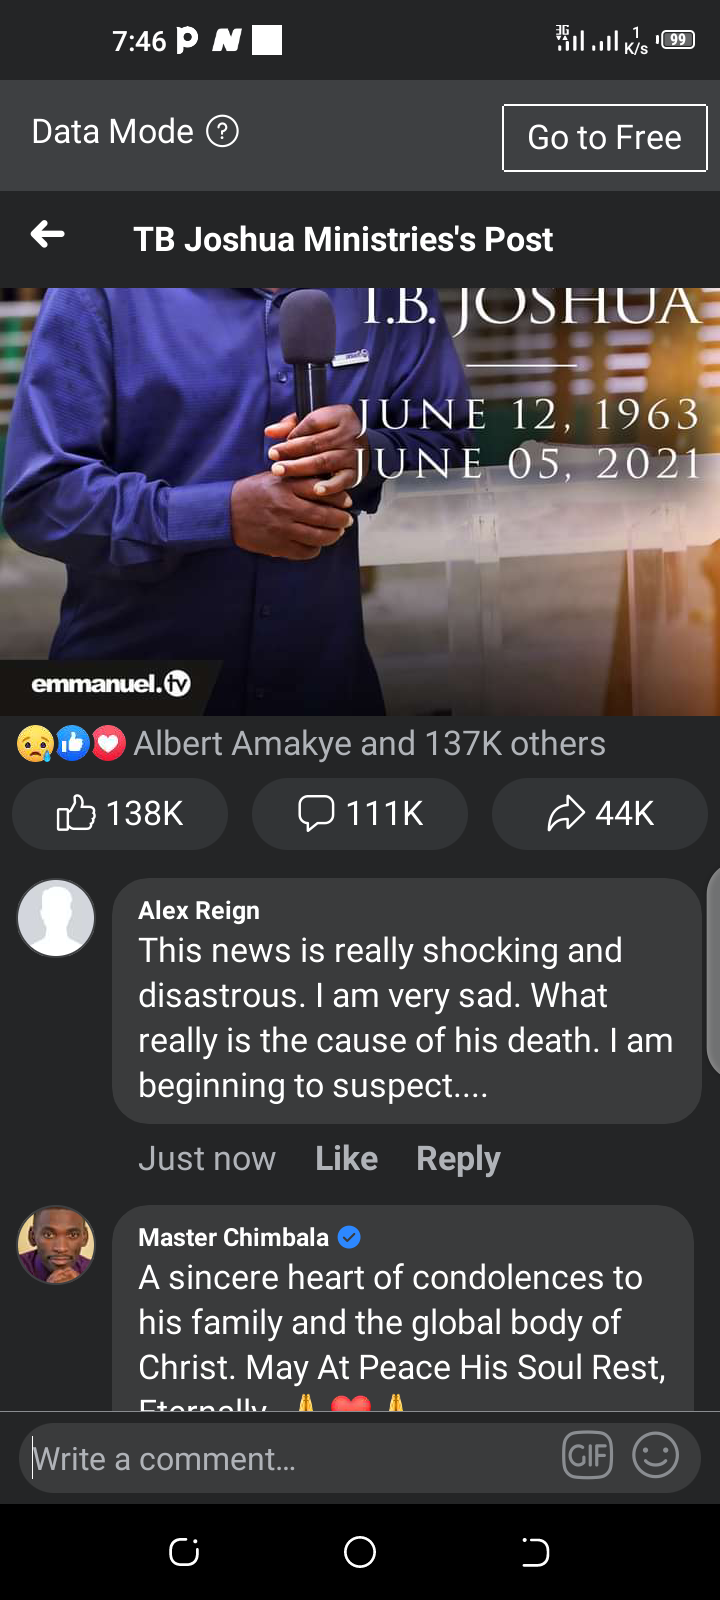Tap Alex Reign's blank avatar
Screen dimensions: 720x1600
click(56, 918)
